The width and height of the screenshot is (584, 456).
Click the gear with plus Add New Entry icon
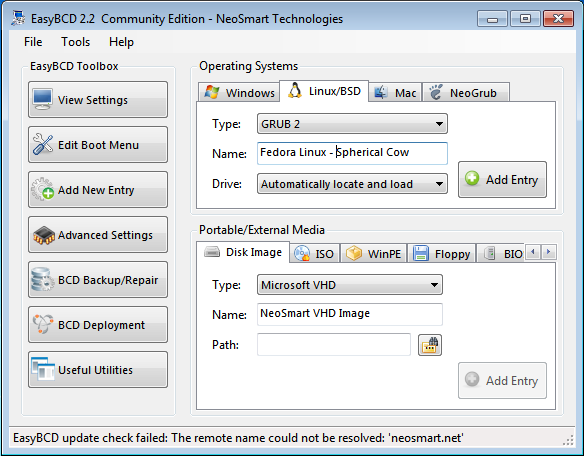(x=42, y=189)
